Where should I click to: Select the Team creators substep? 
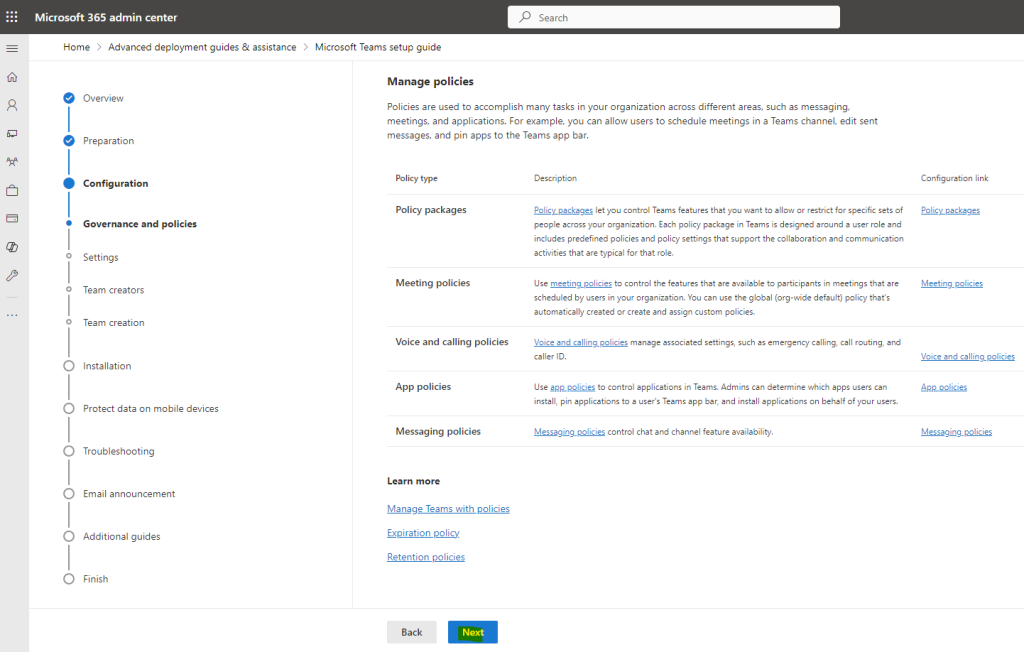114,290
